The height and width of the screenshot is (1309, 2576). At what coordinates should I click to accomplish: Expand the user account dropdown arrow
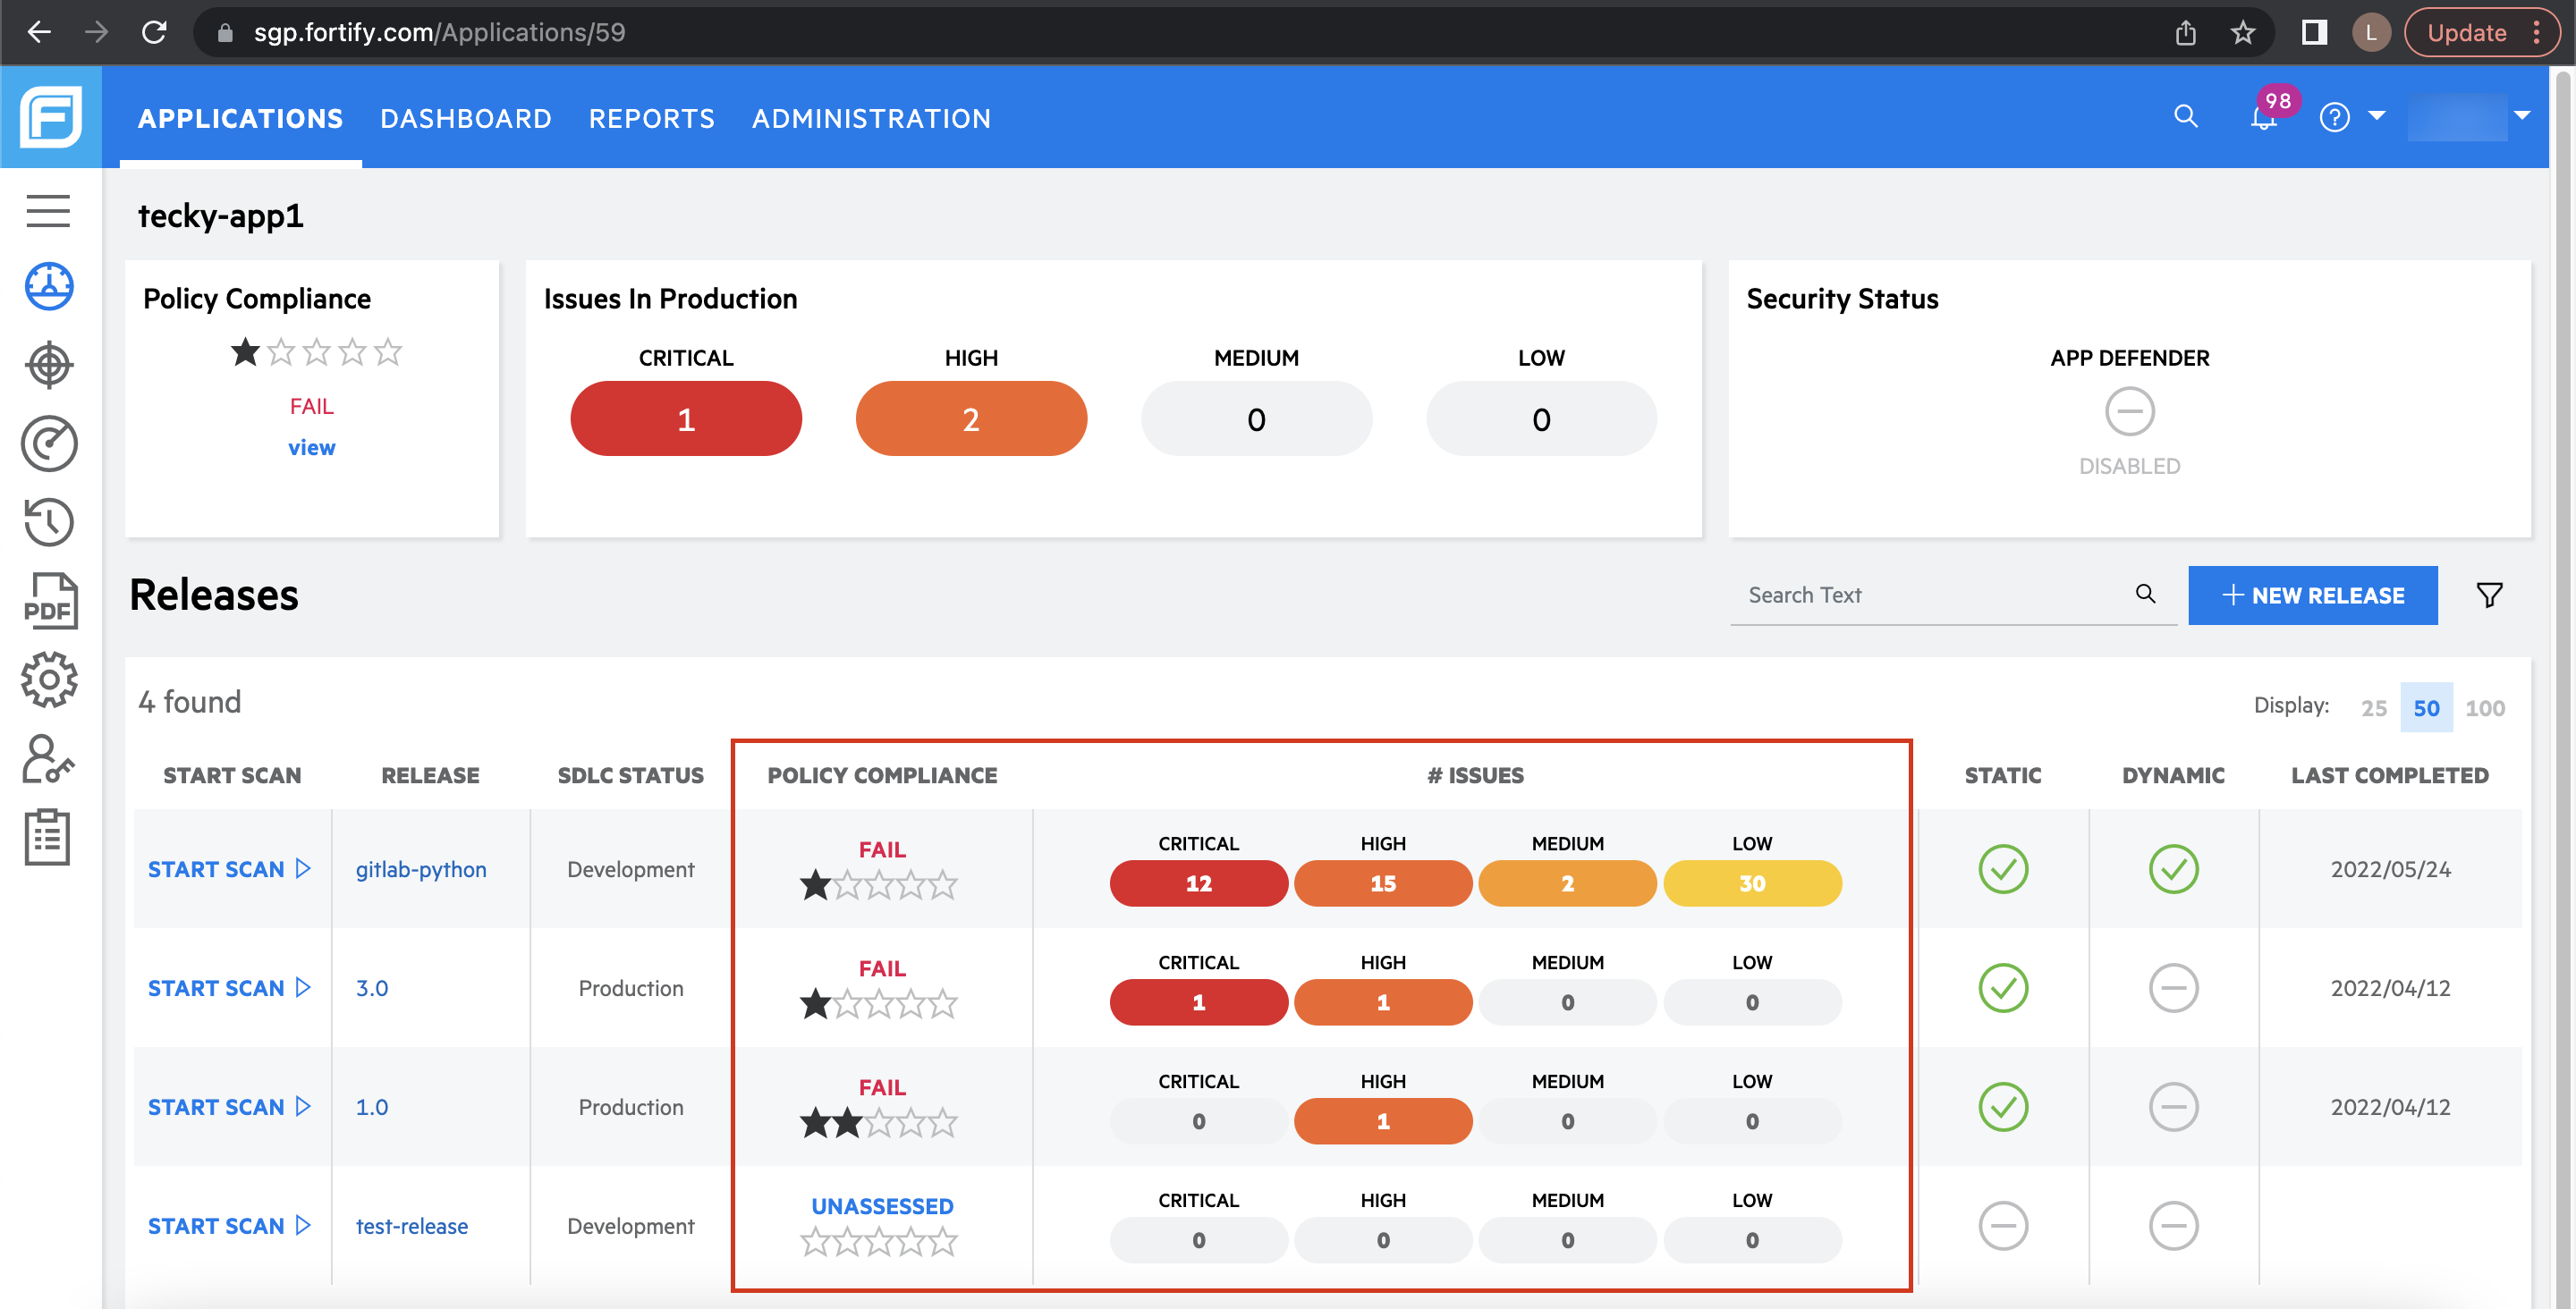click(x=2522, y=116)
